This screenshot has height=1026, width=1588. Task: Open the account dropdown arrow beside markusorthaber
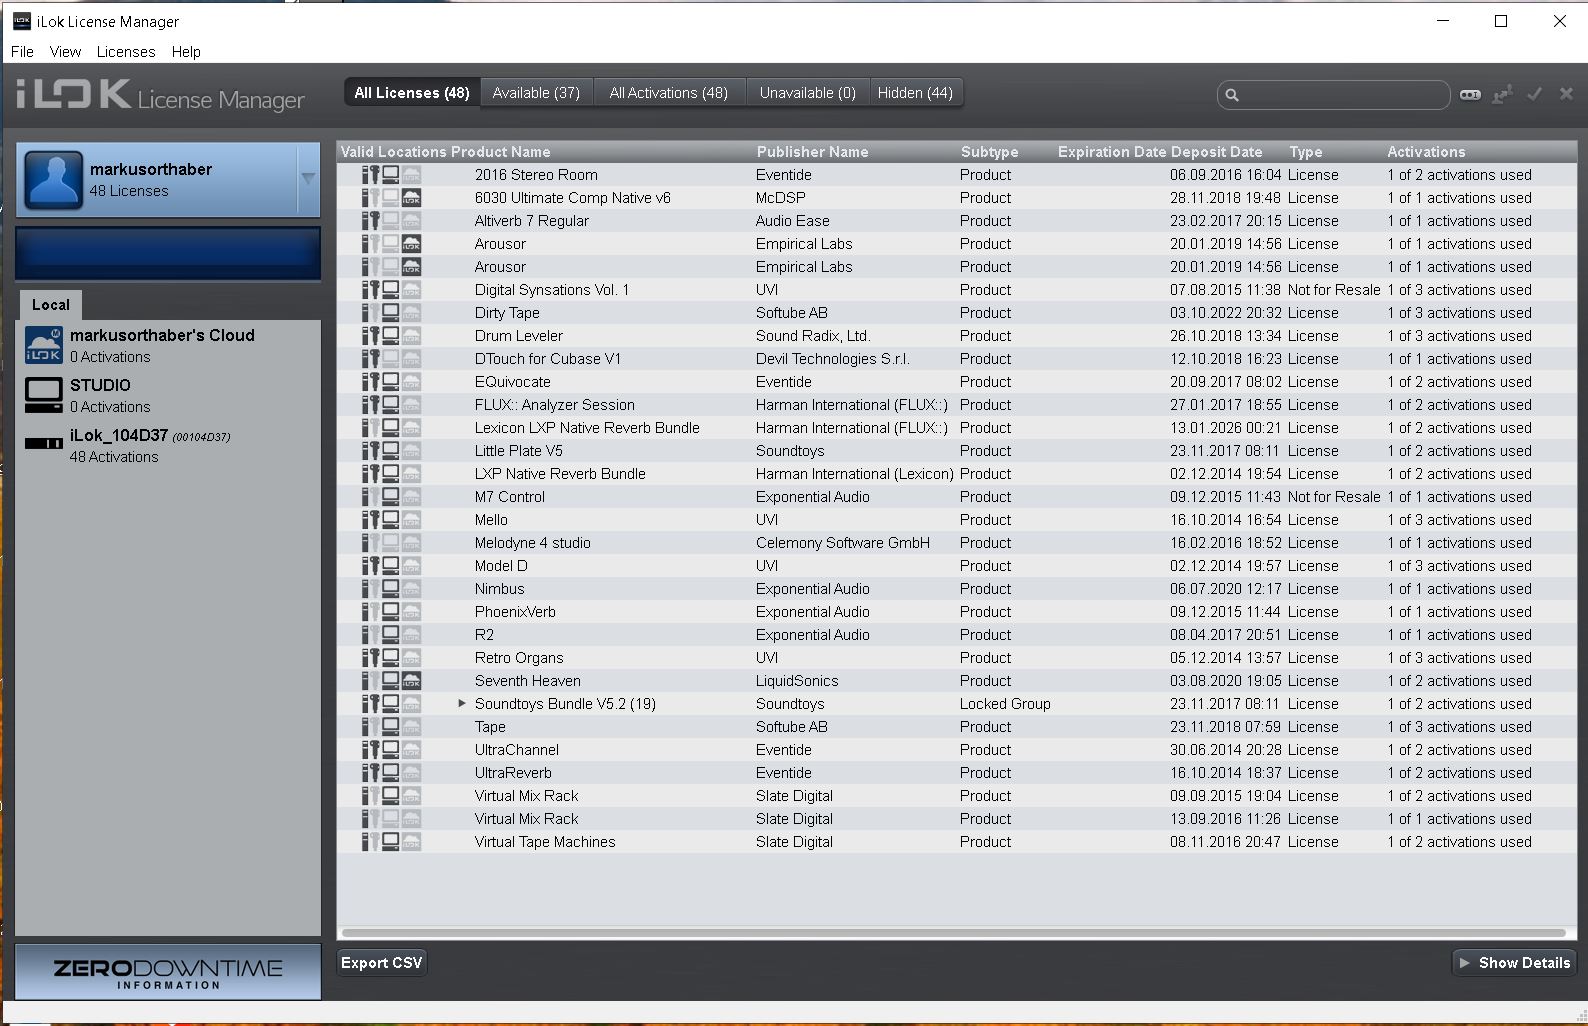[308, 179]
